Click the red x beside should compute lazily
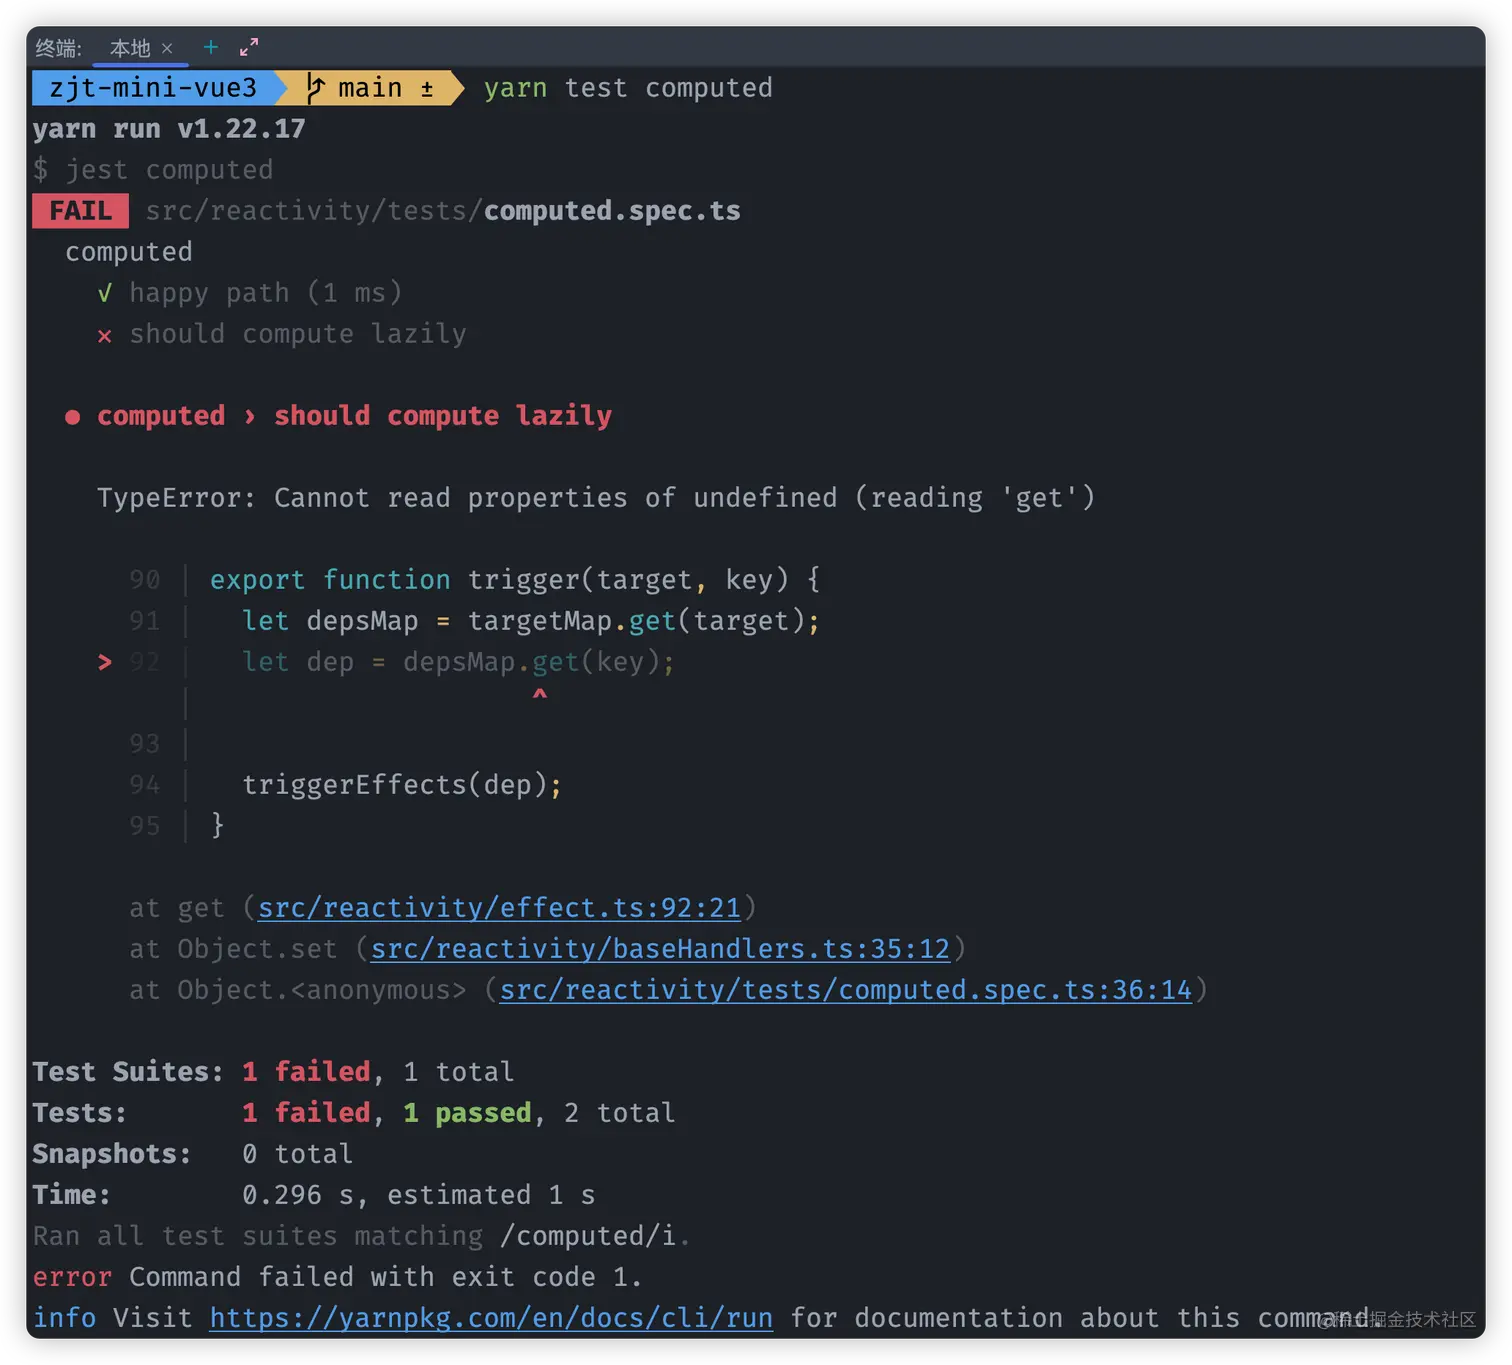 click(x=104, y=335)
